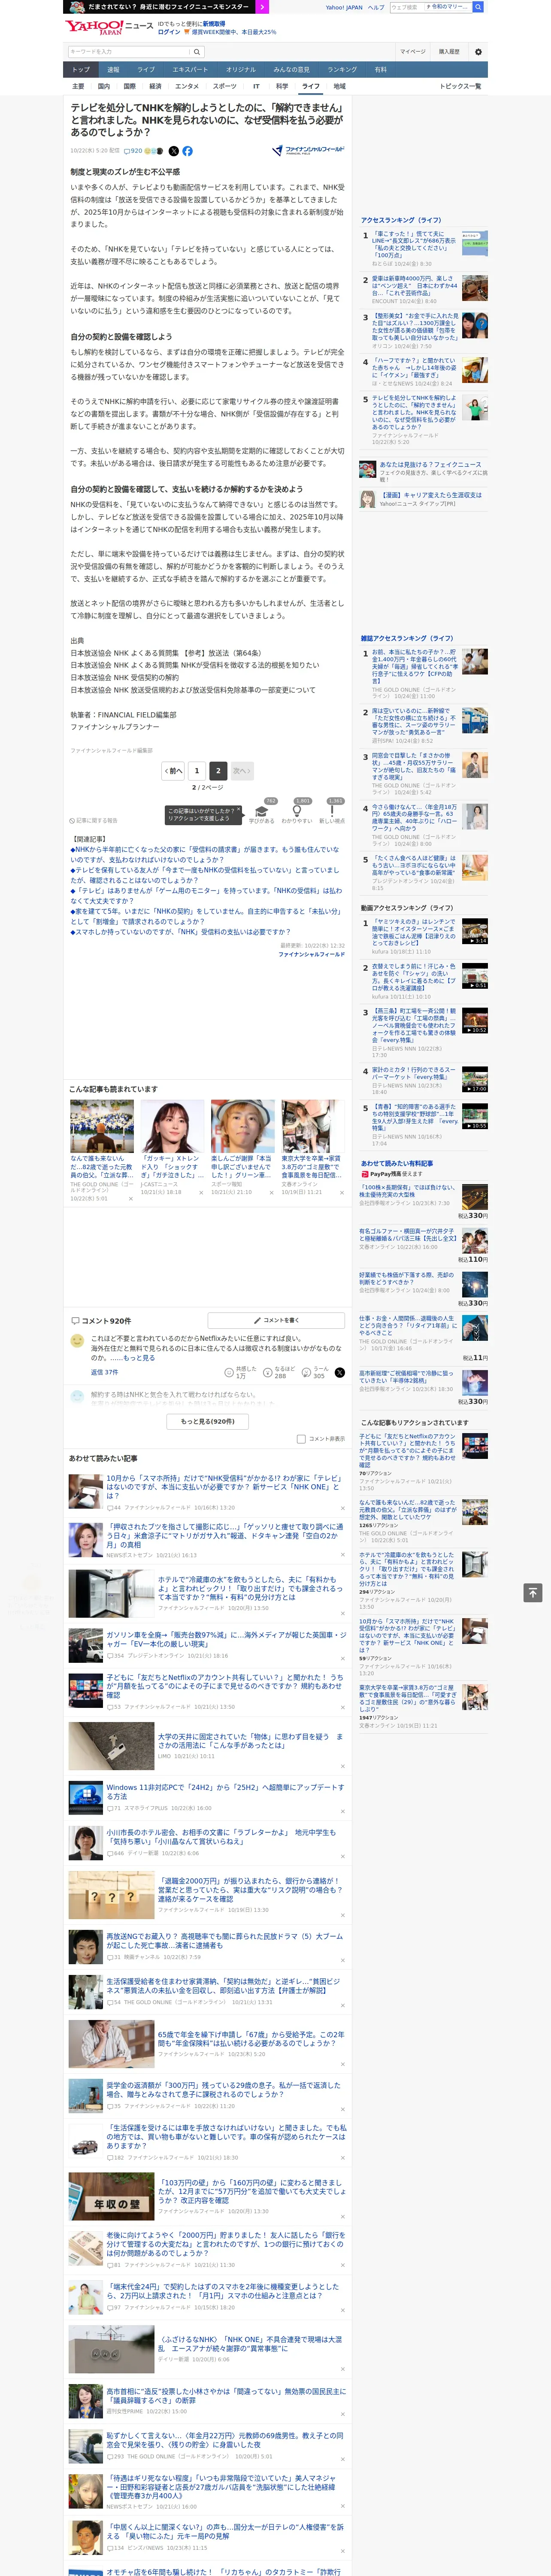Screen dimensions: 551x2576
Task: Share the article on Facebook
Action: point(187,151)
